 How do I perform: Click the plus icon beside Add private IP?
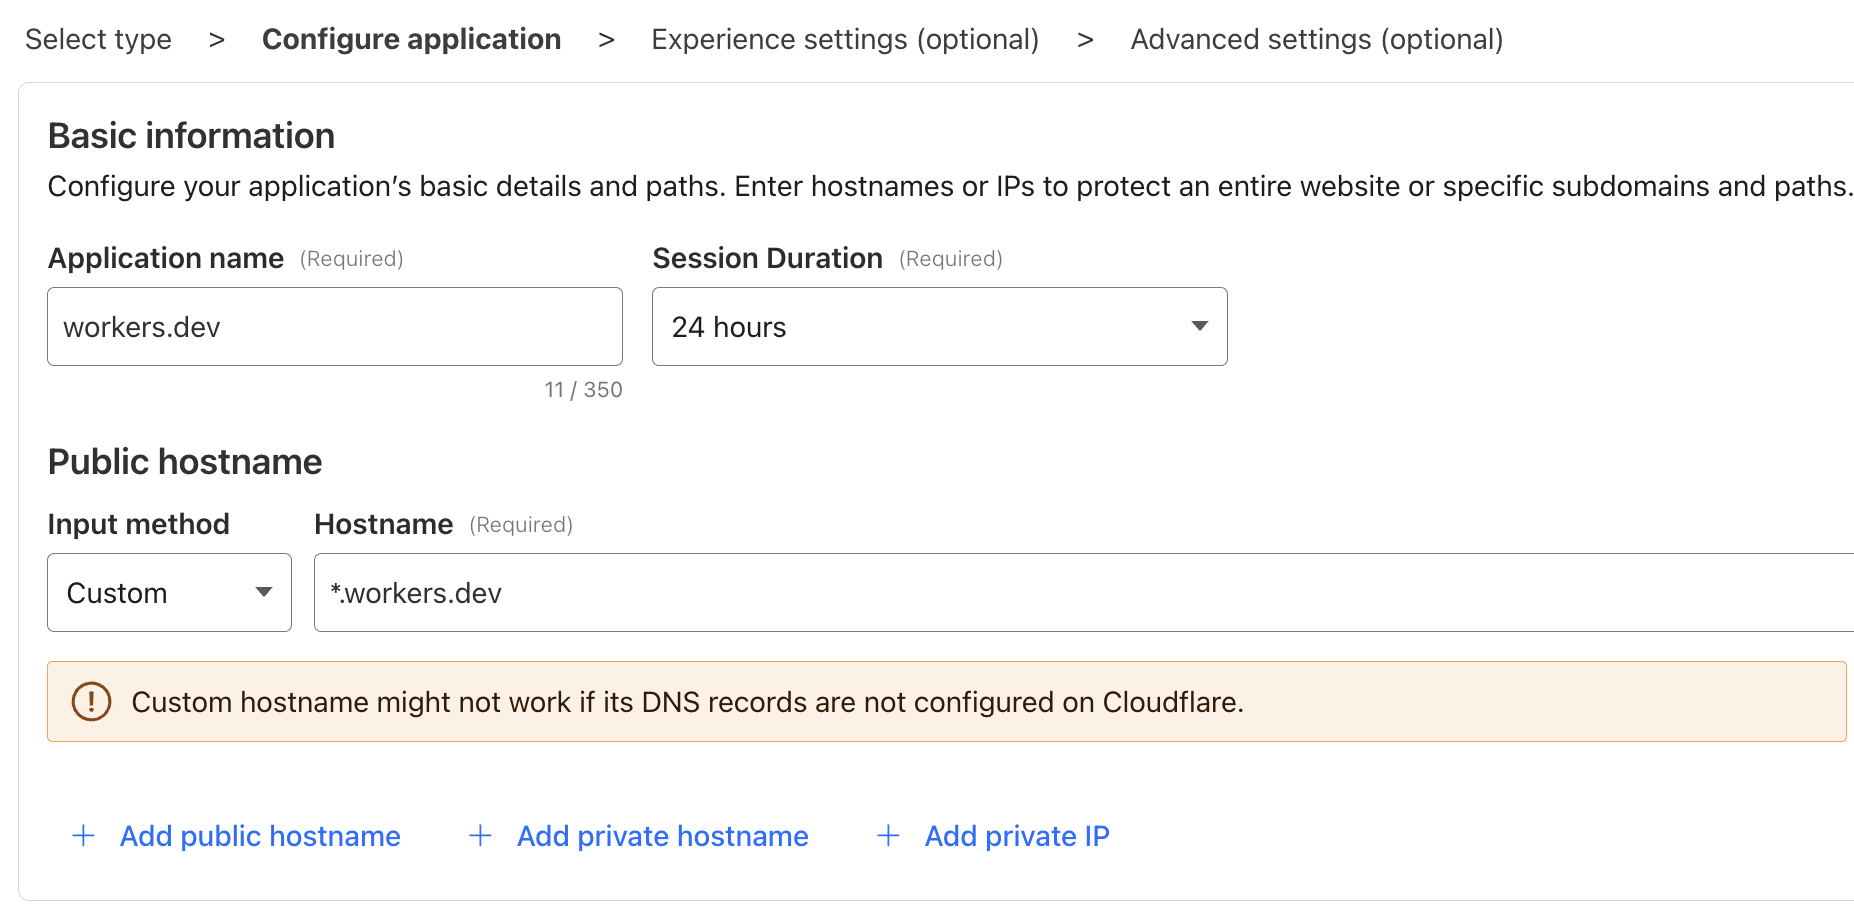888,836
